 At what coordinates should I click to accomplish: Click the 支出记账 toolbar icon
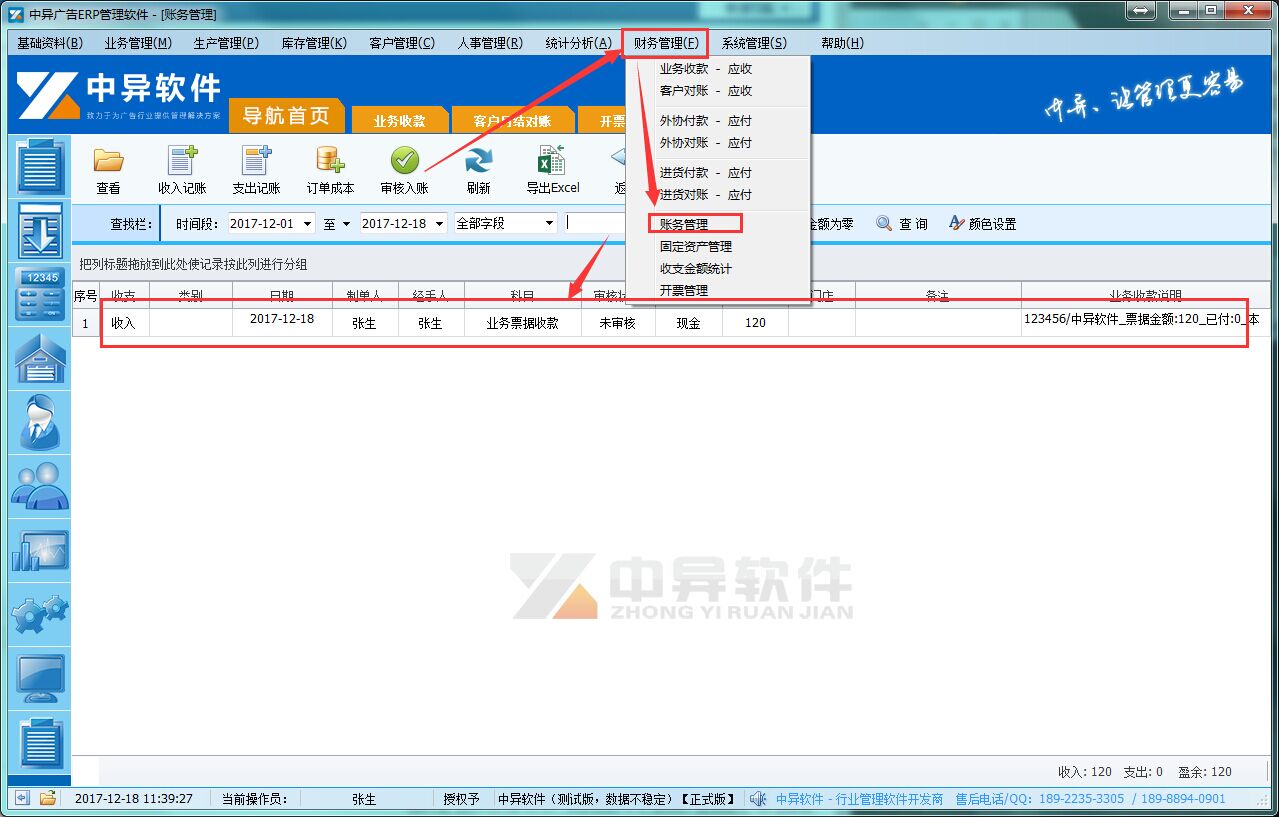pos(256,161)
